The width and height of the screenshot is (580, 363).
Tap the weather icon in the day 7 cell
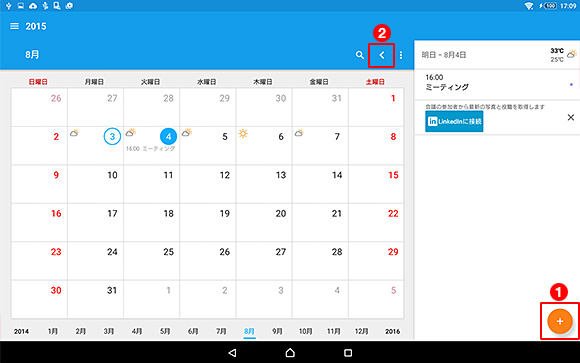click(x=299, y=132)
